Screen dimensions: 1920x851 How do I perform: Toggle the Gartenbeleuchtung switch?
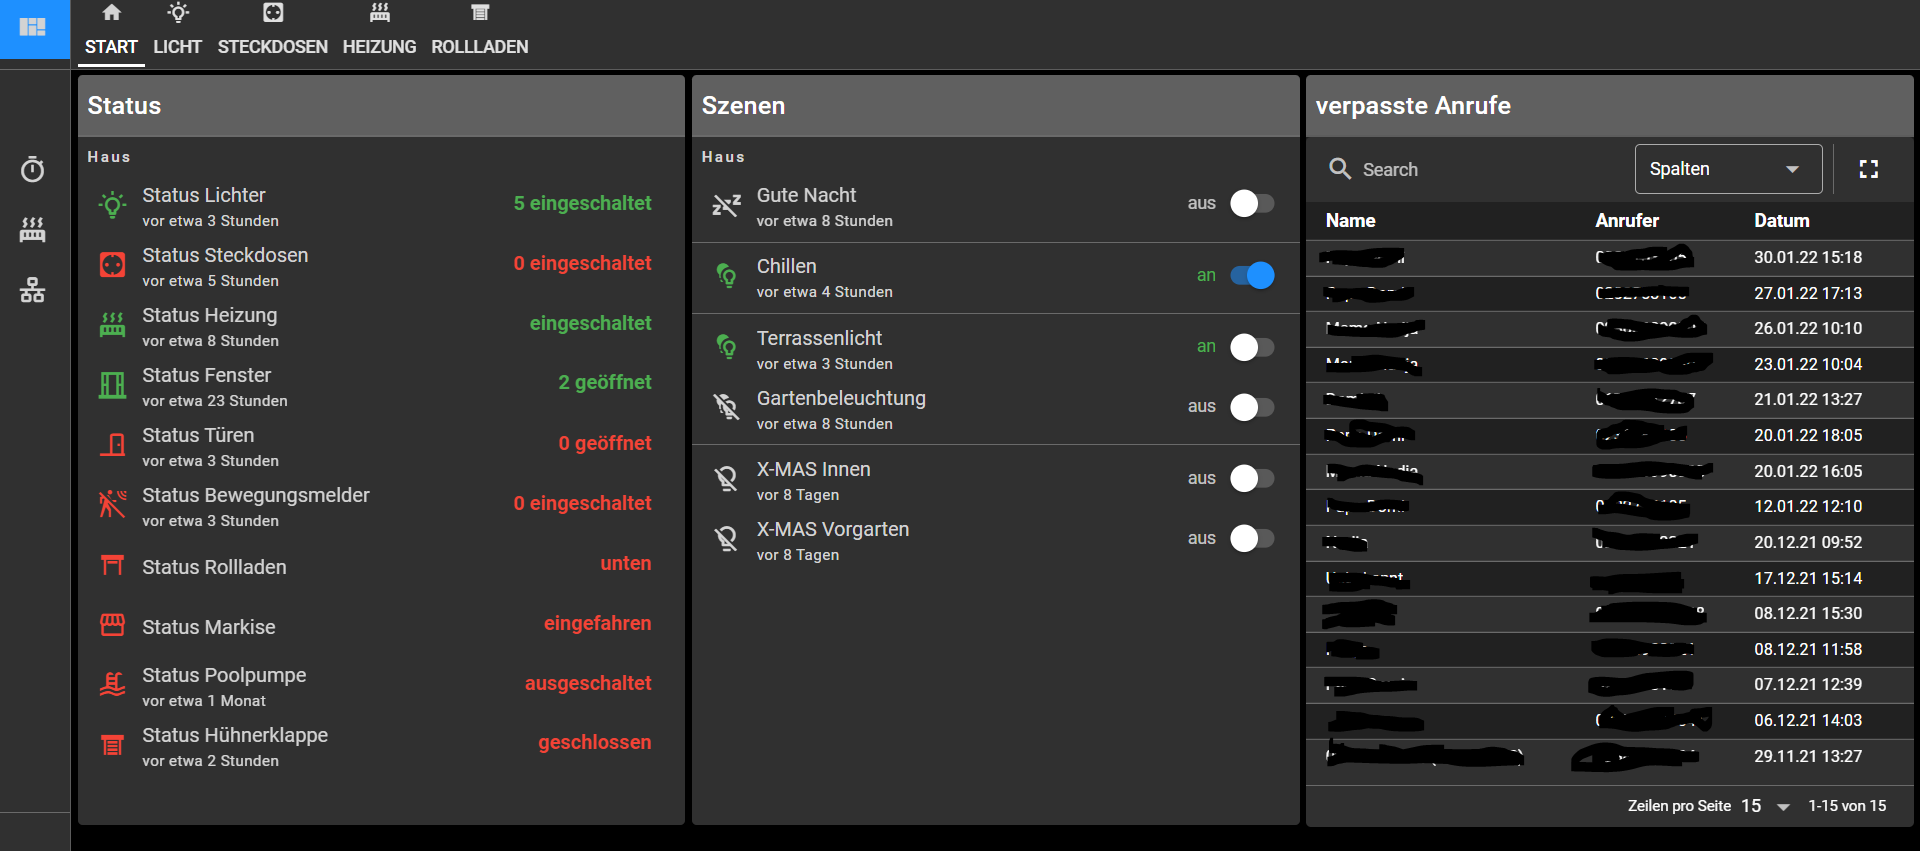1252,407
